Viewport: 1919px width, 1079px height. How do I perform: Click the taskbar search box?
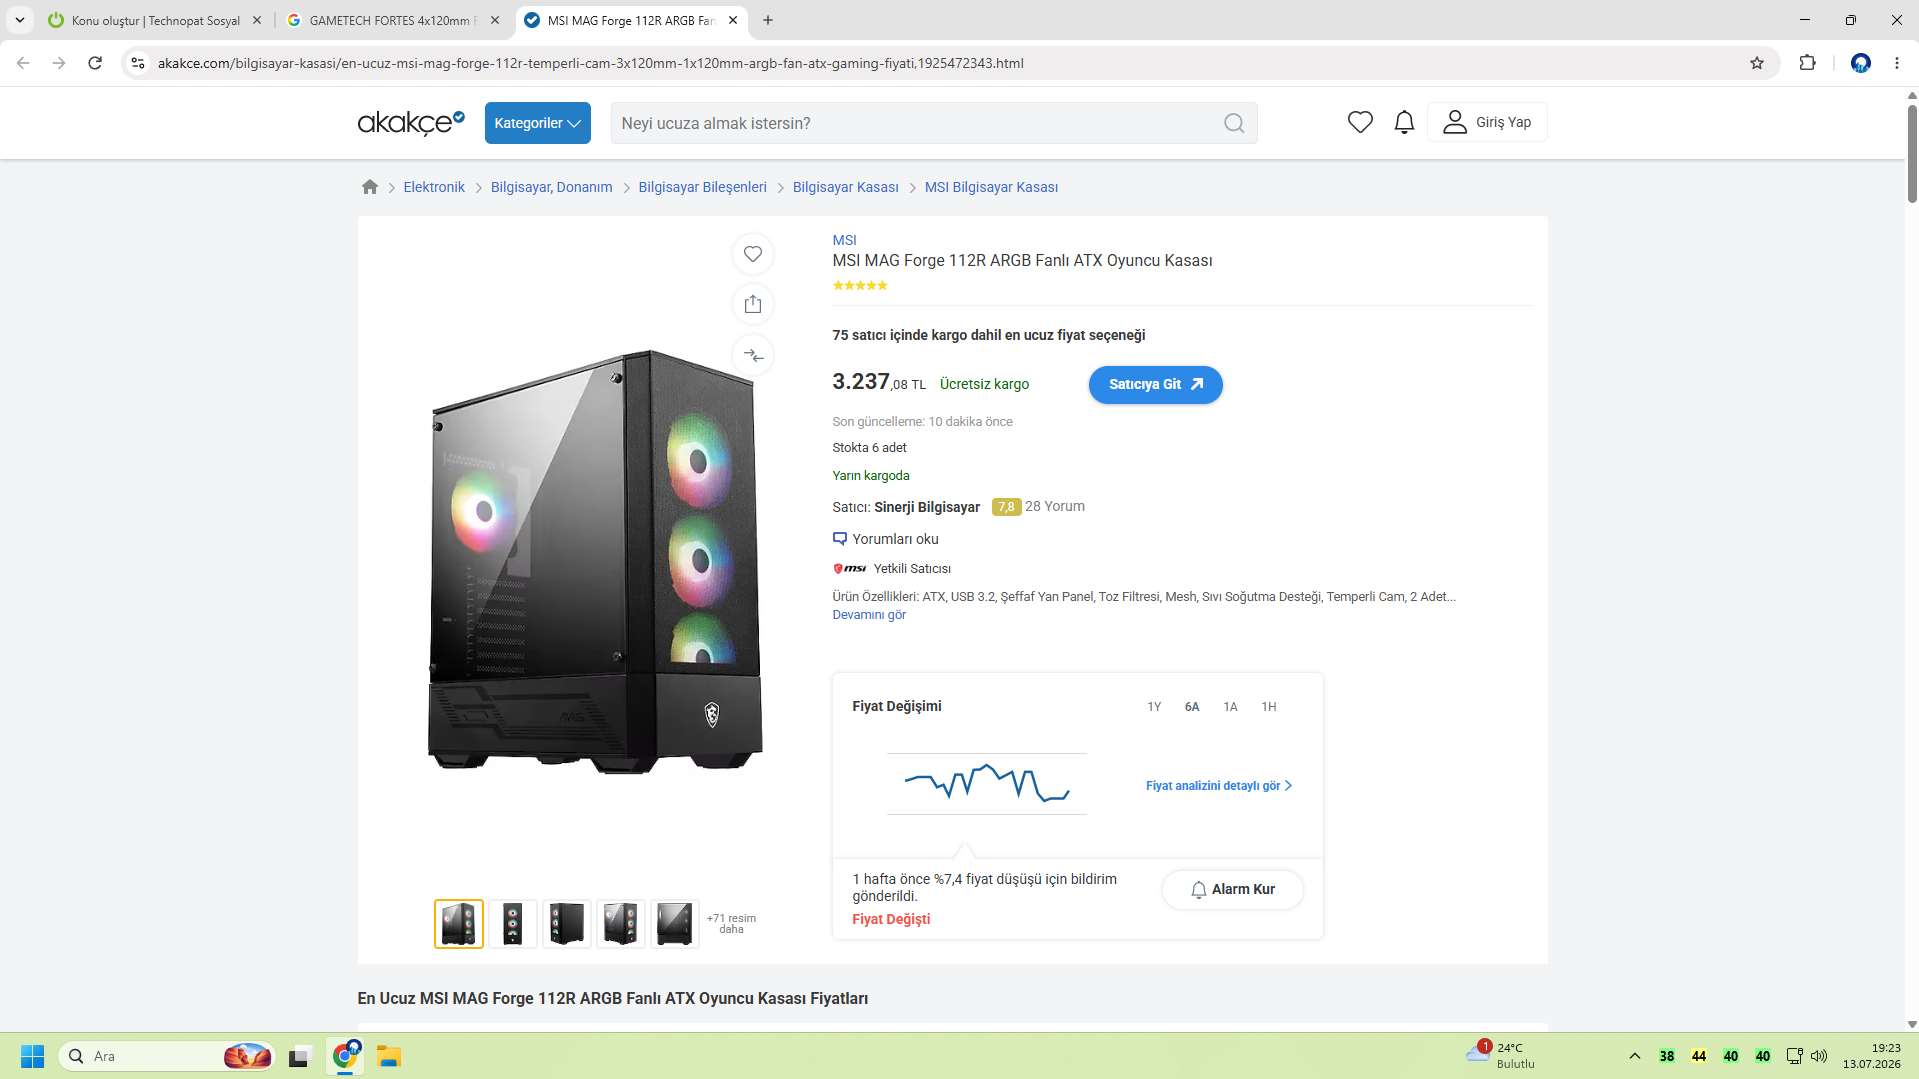pos(167,1056)
